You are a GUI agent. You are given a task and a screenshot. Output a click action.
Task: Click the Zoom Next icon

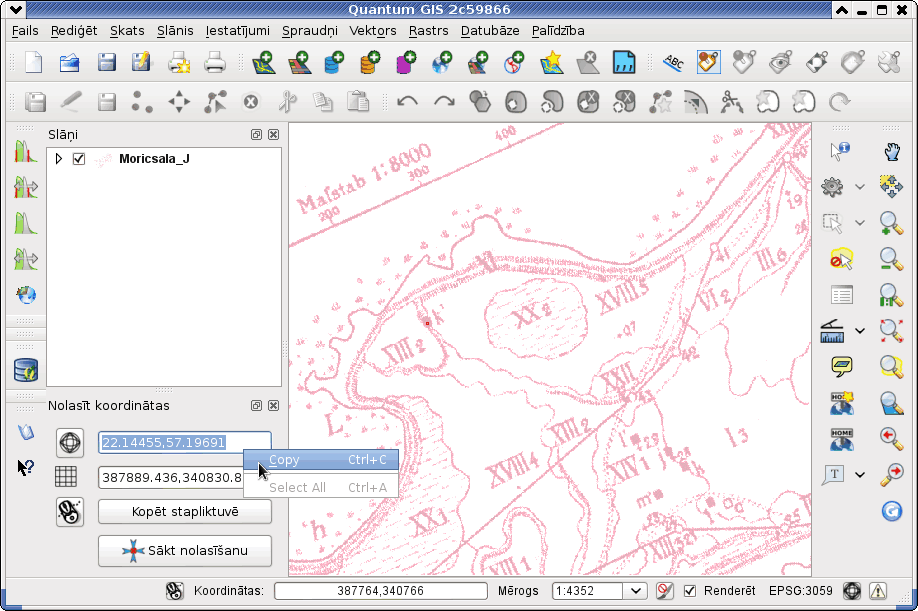pyautogui.click(x=891, y=475)
